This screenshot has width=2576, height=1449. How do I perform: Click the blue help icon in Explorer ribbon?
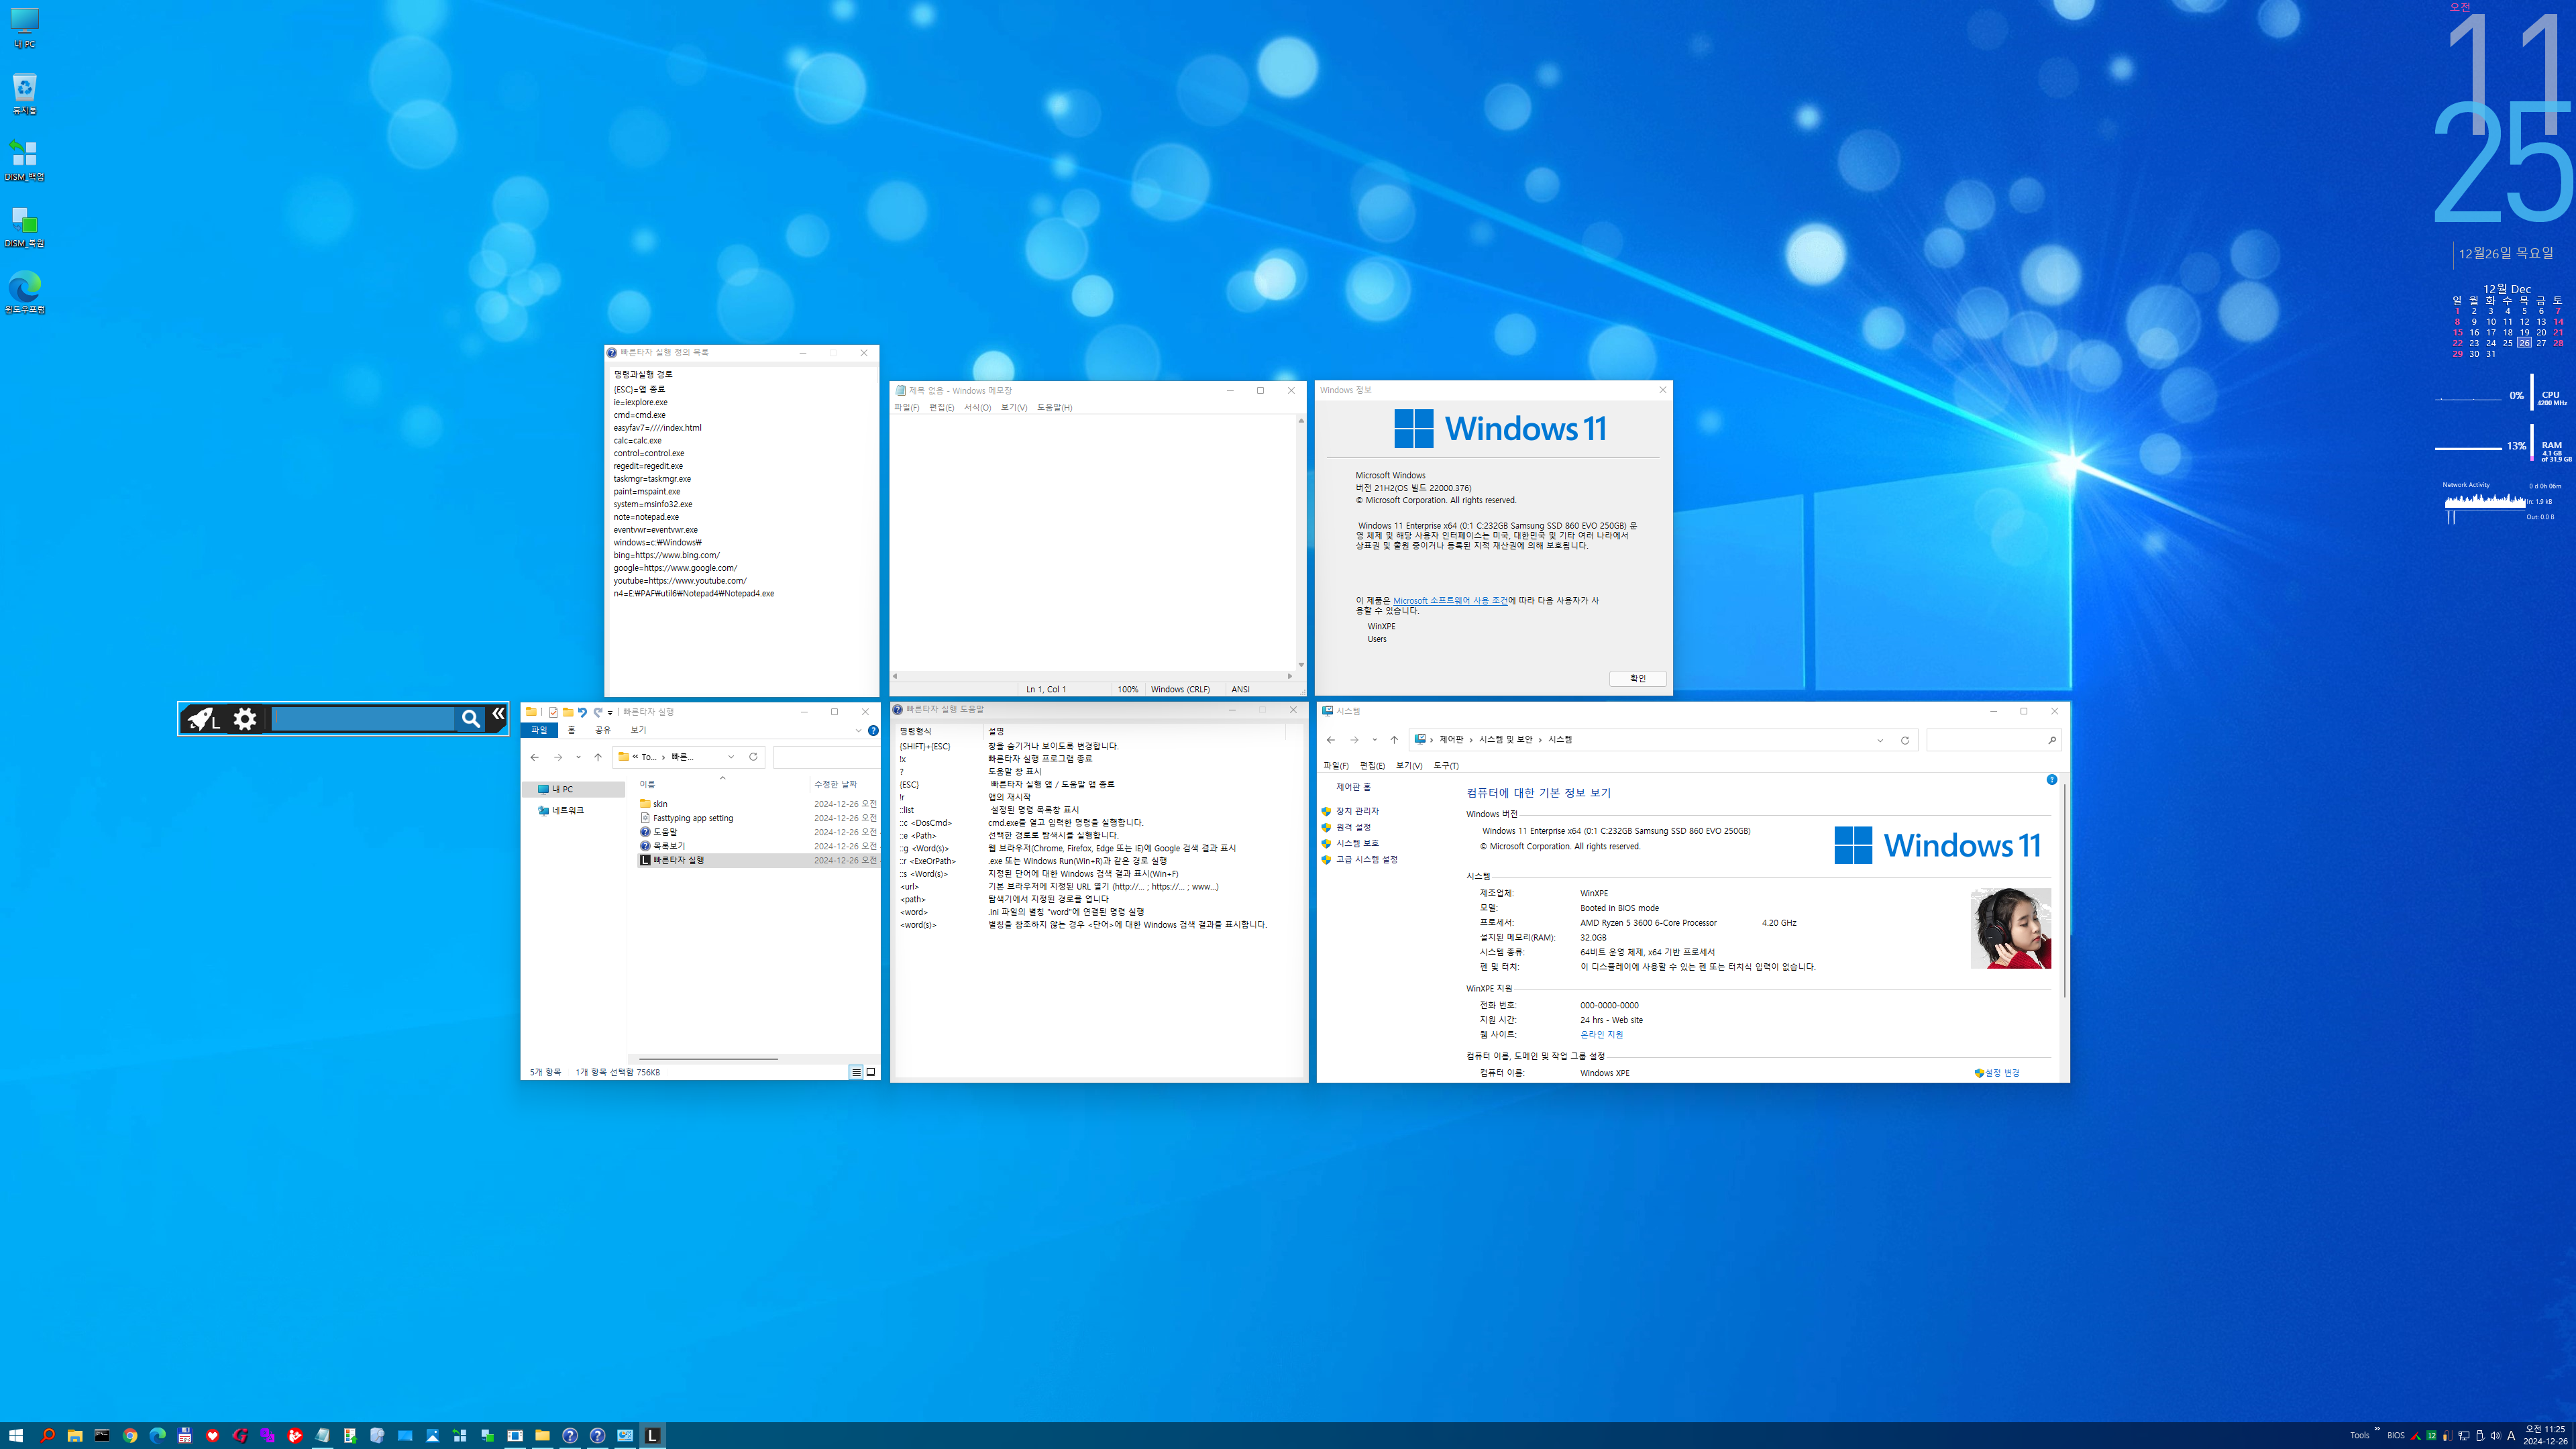[x=873, y=730]
